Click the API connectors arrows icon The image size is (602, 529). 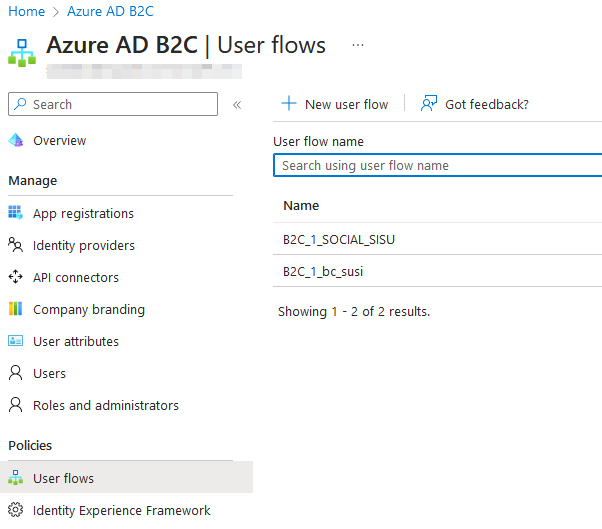[16, 277]
